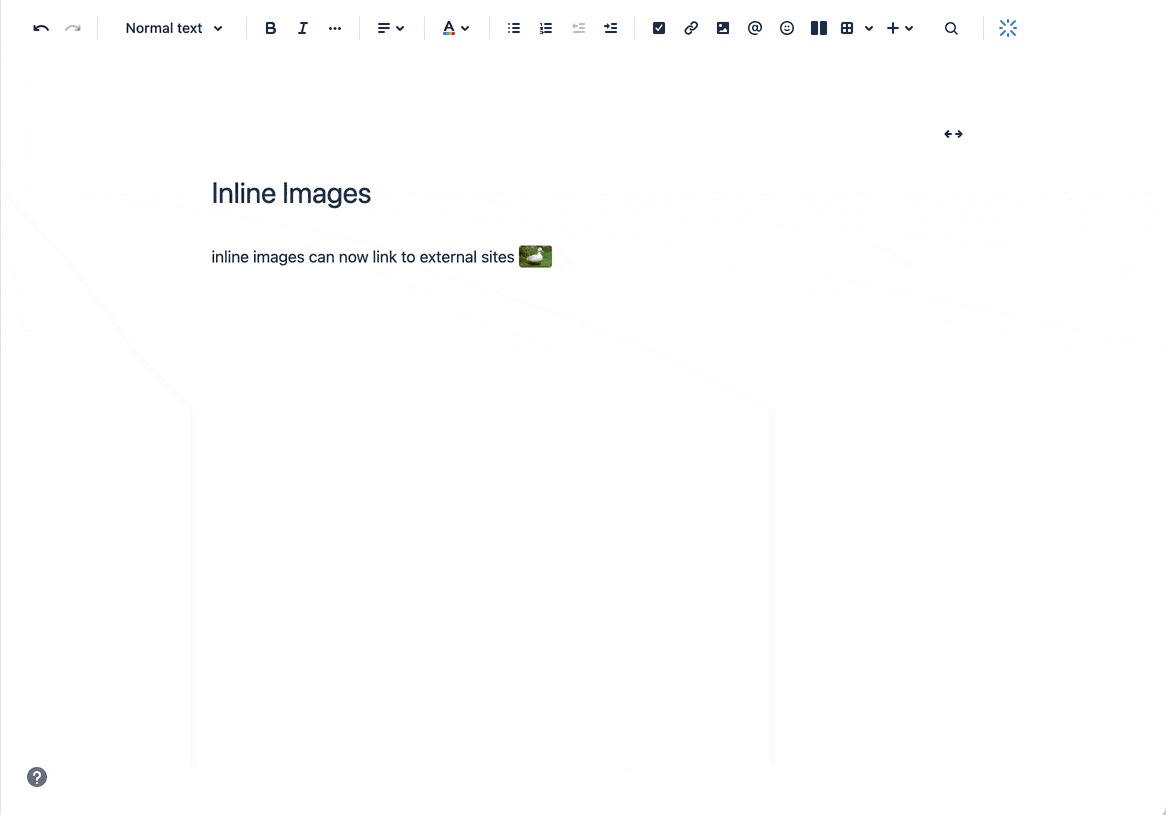
Task: Click the insert link icon
Action: click(691, 28)
